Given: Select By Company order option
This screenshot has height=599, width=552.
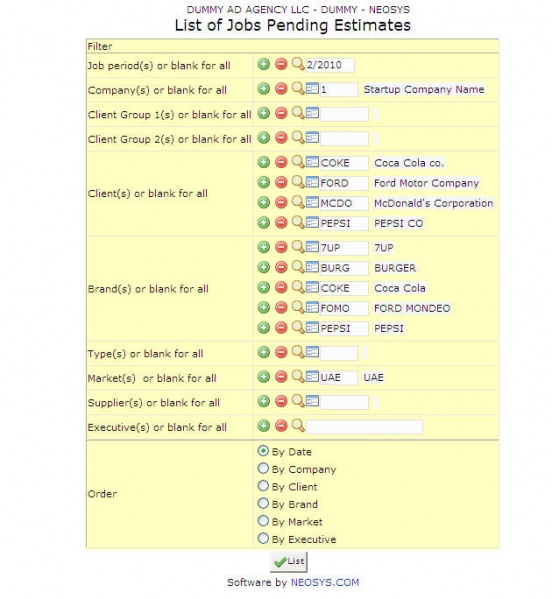Looking at the screenshot, I should (x=263, y=468).
